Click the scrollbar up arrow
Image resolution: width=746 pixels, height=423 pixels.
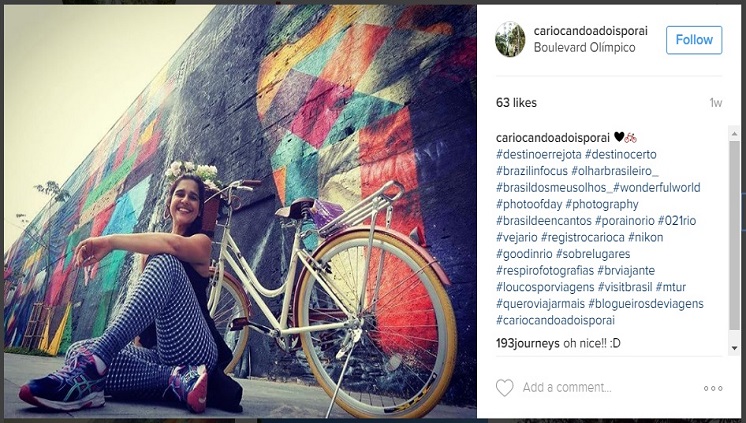[735, 134]
